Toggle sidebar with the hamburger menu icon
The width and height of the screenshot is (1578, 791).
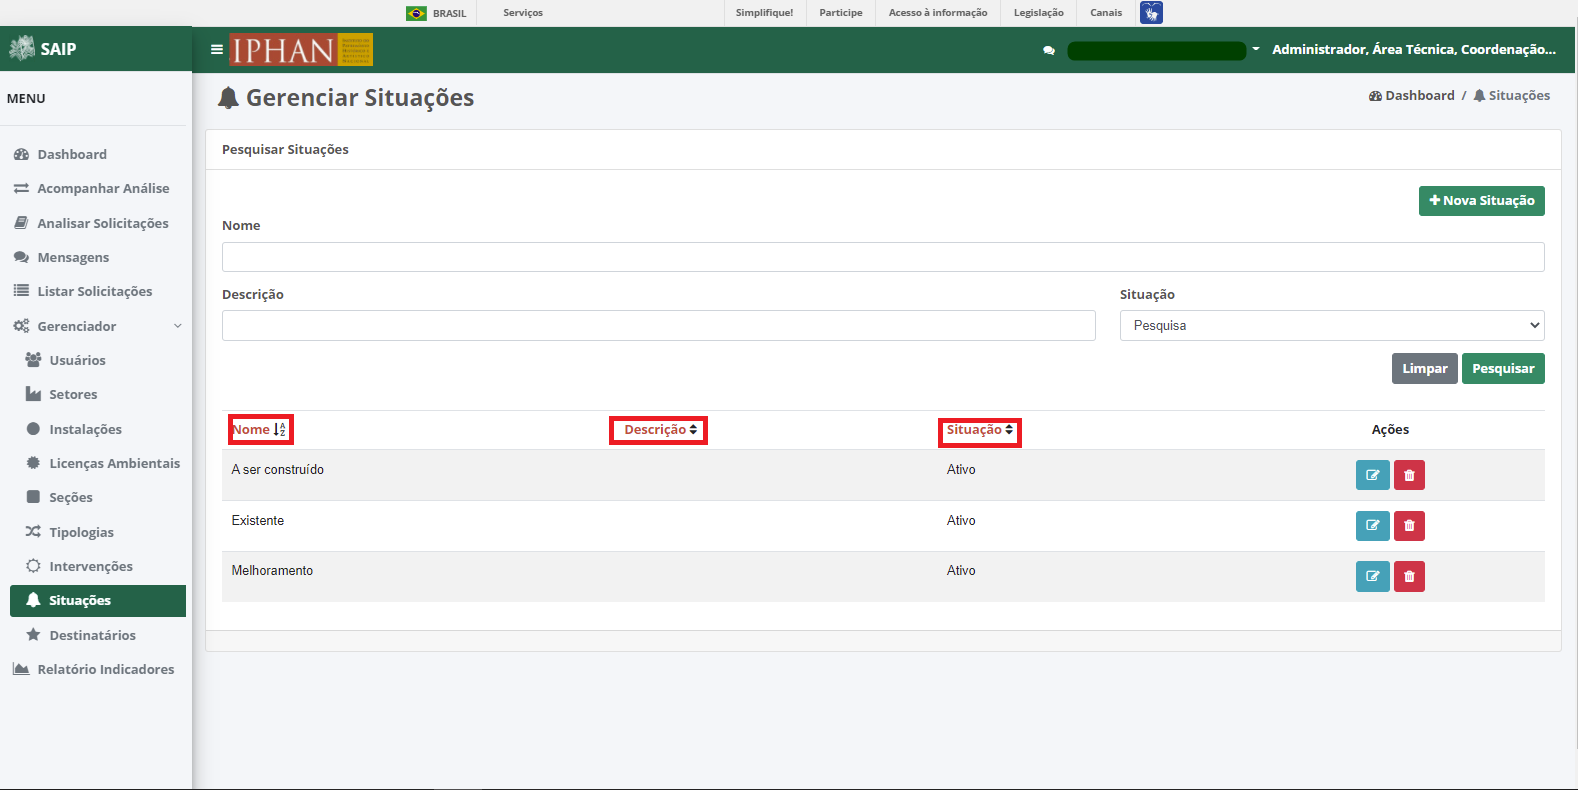tap(216, 49)
